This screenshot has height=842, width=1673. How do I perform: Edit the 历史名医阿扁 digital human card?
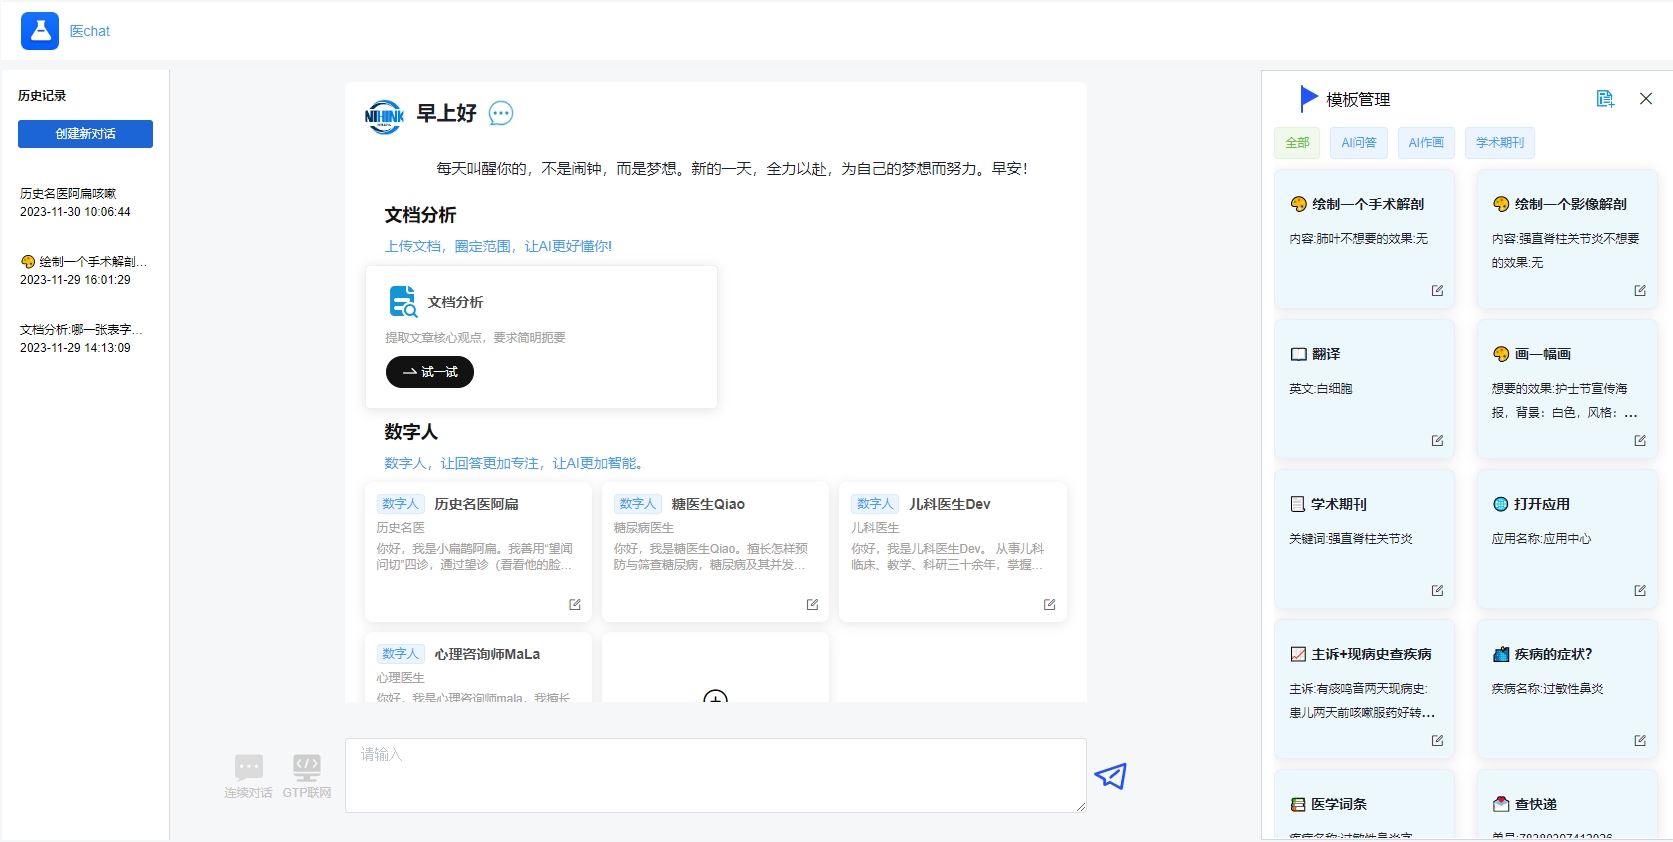click(x=575, y=604)
